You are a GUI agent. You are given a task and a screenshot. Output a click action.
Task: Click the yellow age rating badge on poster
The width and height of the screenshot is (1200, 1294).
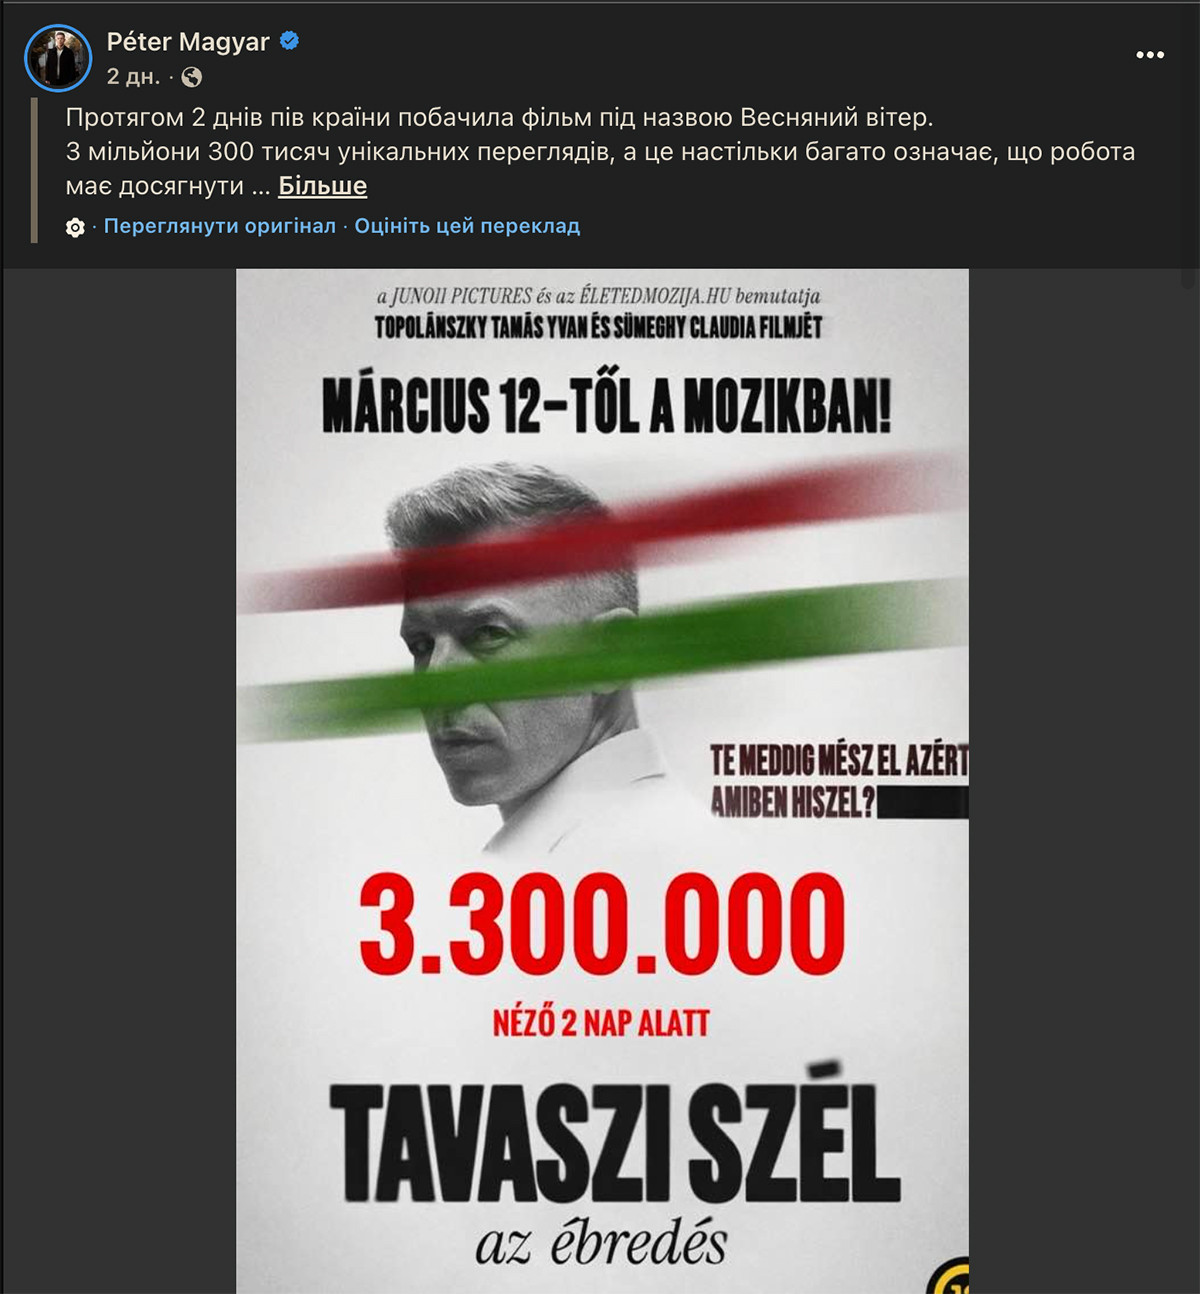[948, 1275]
